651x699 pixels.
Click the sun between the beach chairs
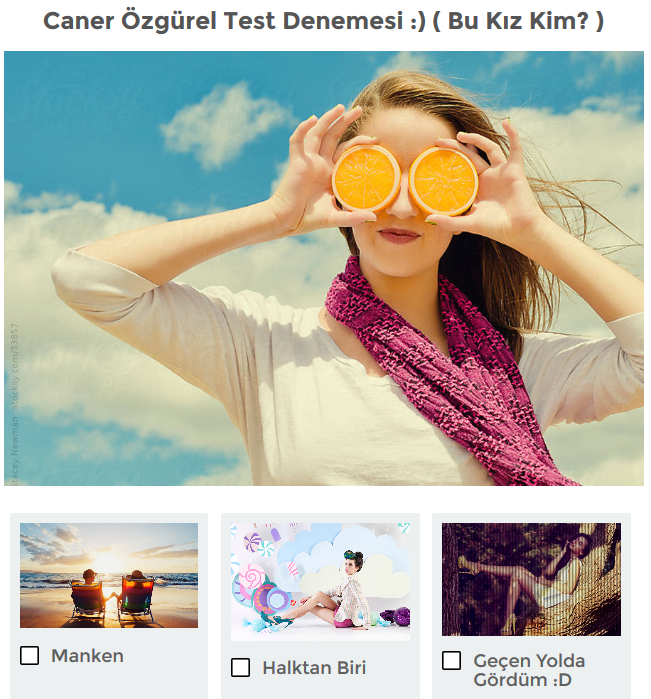[106, 567]
